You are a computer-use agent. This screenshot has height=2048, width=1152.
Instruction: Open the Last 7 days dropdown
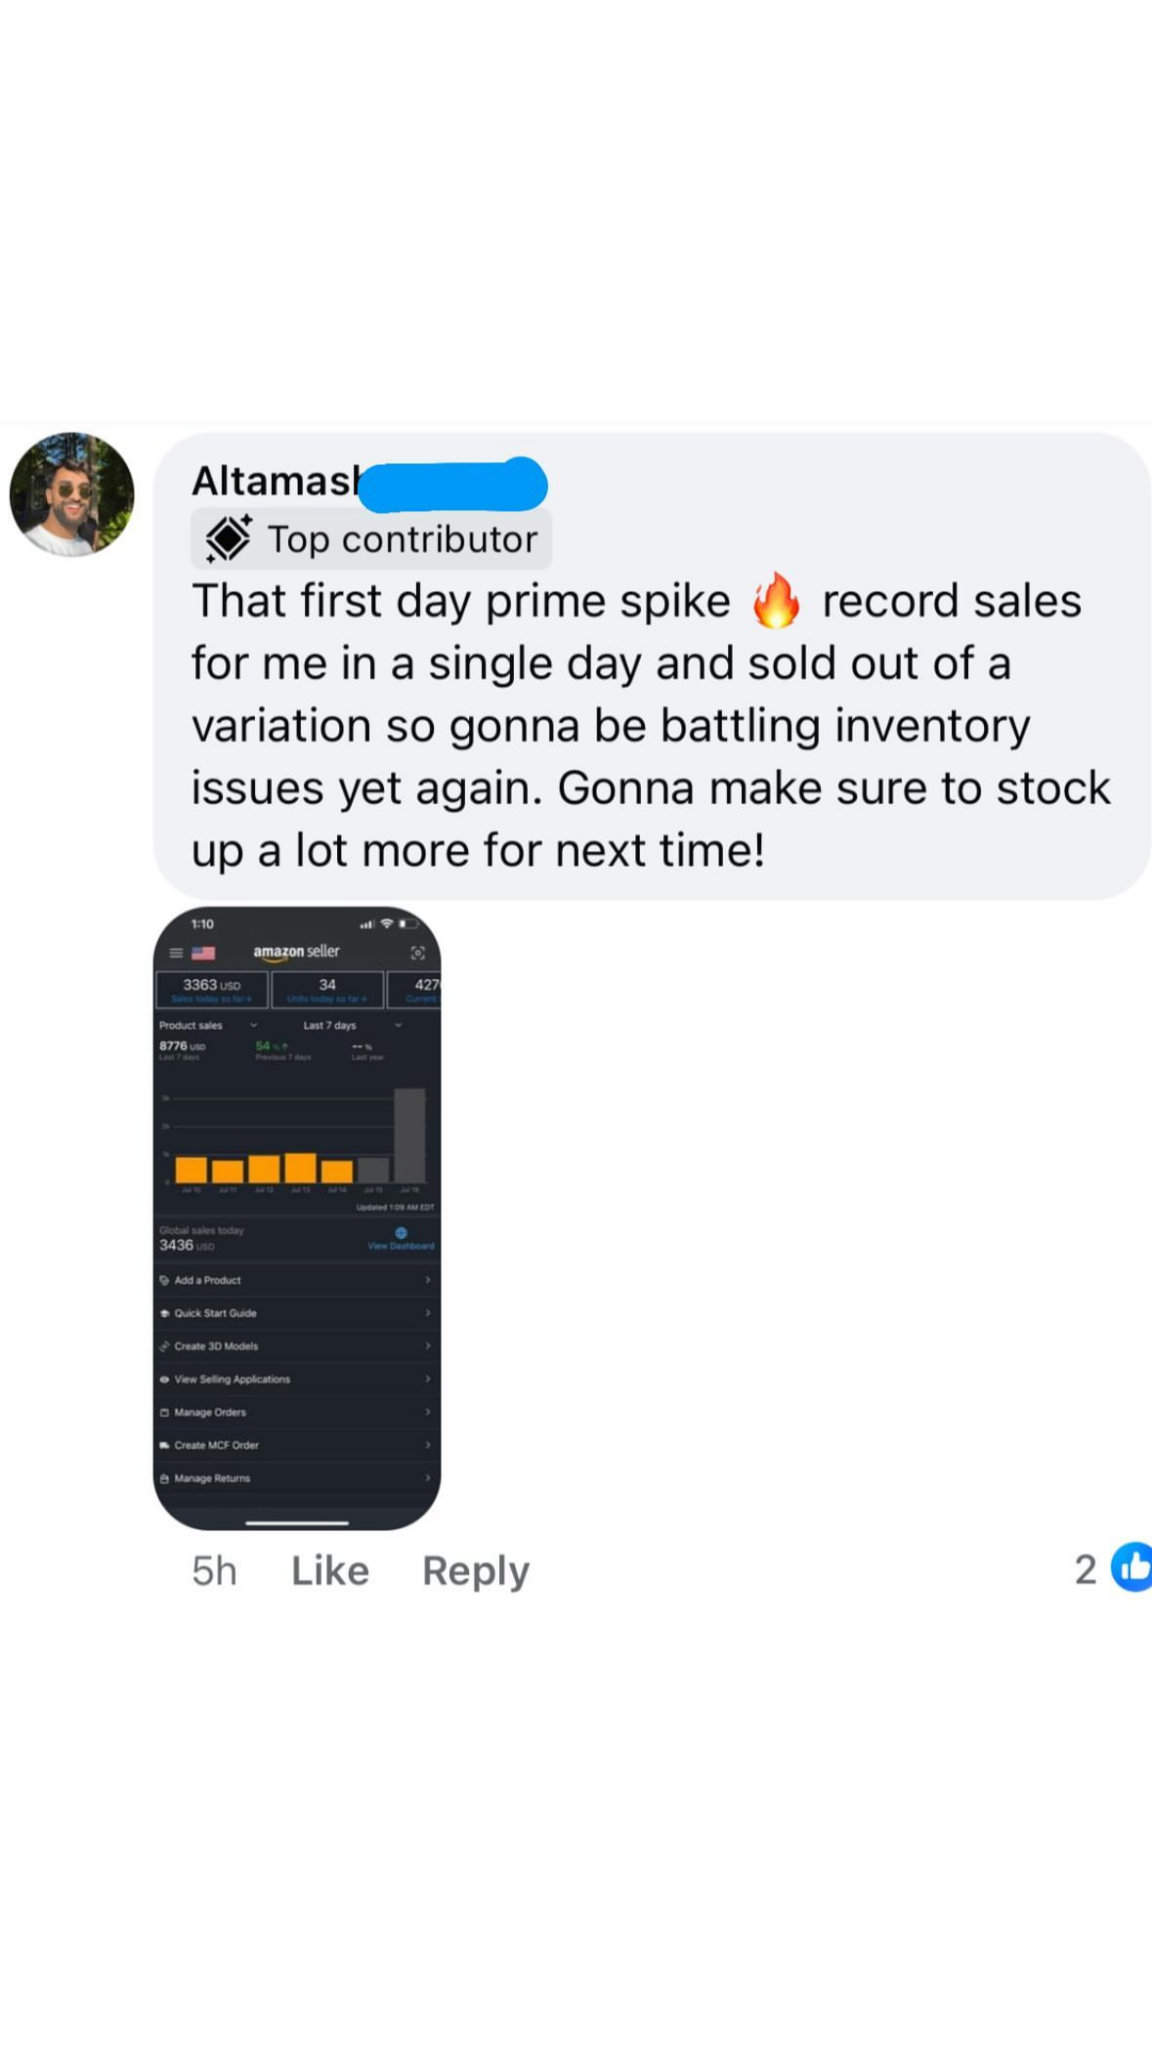(397, 1025)
